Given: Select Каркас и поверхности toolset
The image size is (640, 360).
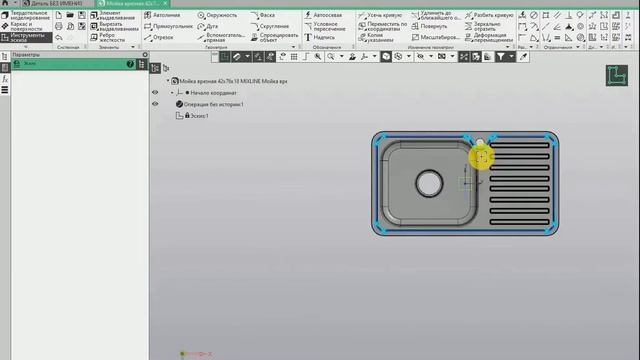Looking at the screenshot, I should pos(22,26).
